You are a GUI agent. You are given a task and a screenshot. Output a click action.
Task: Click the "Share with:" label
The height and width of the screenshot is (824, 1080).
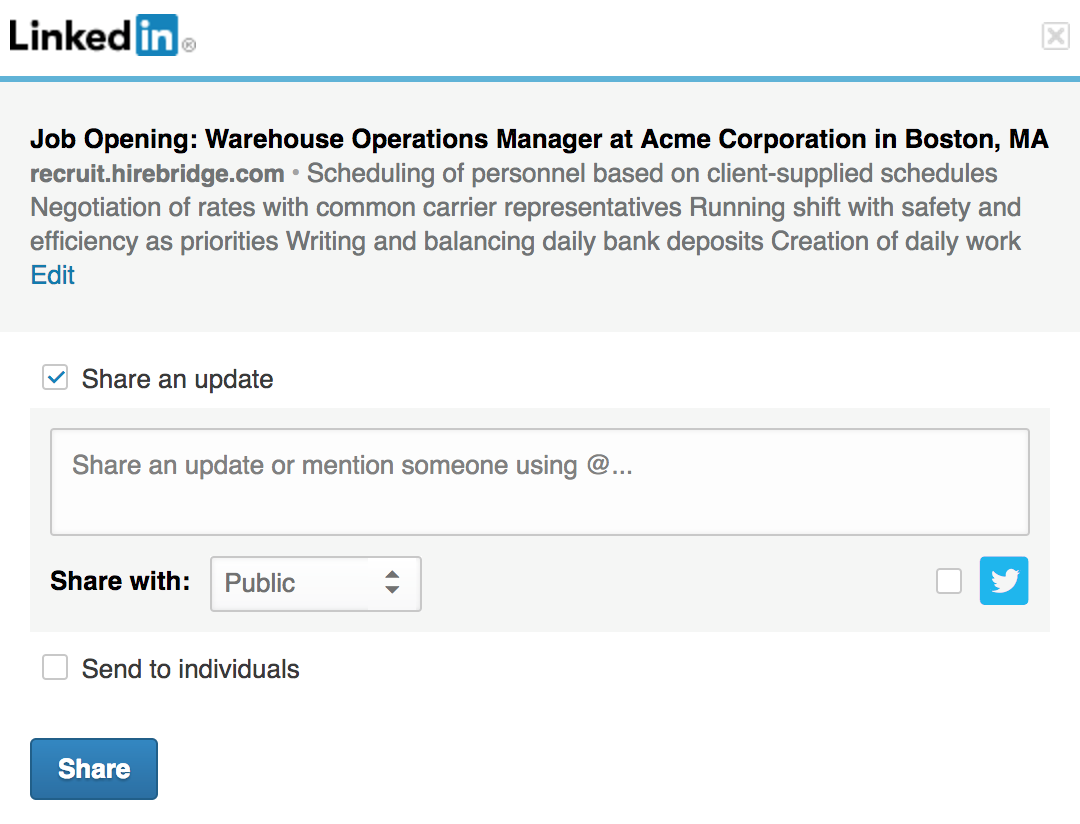[x=120, y=581]
